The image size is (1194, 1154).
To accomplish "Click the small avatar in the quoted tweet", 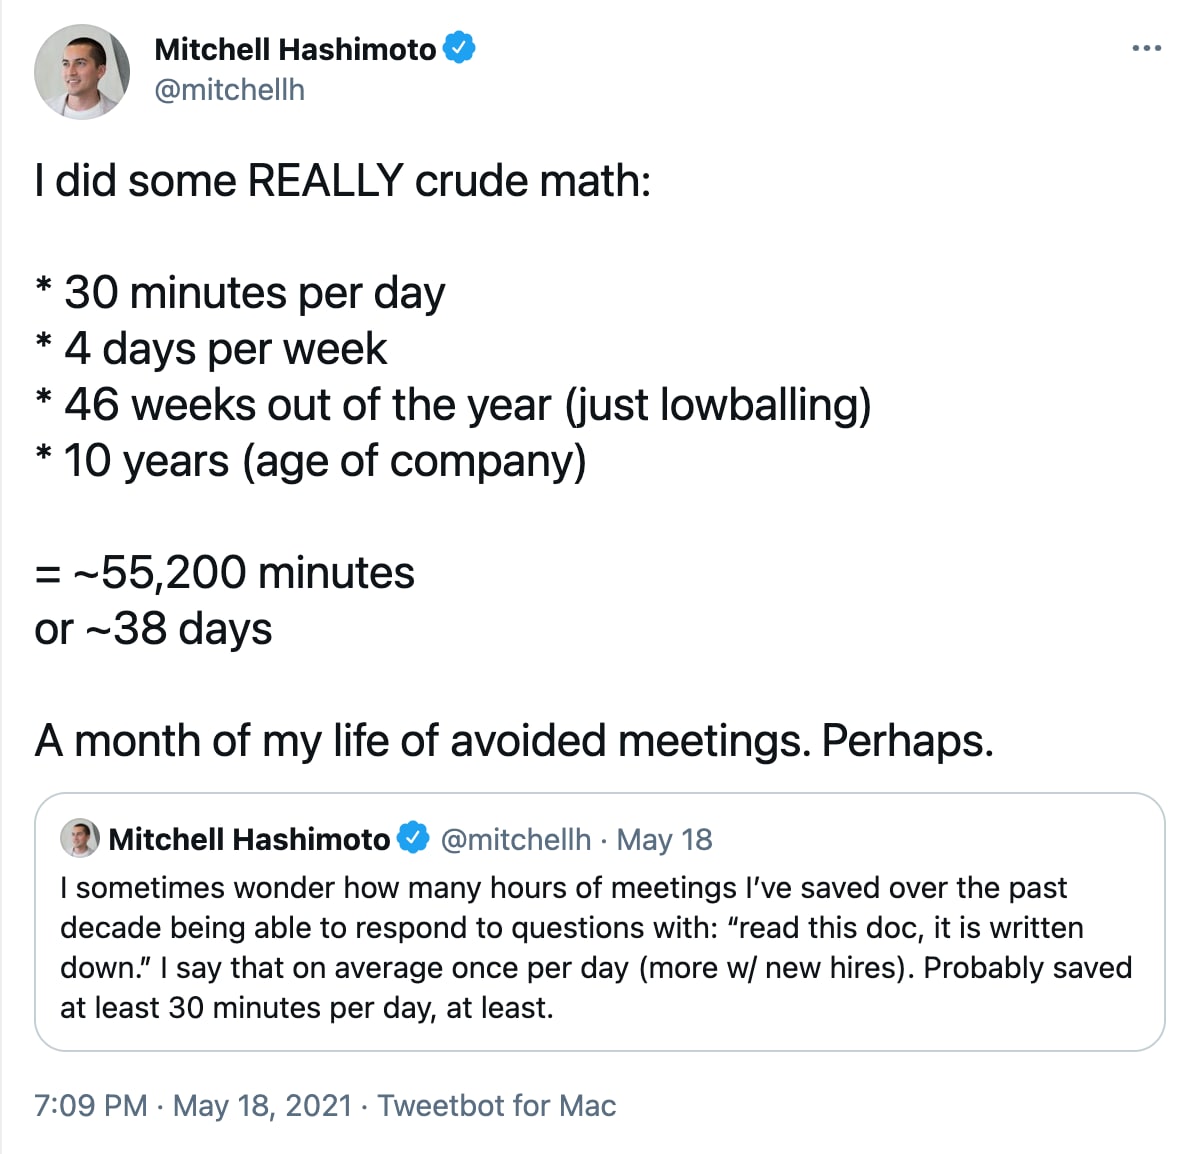I will tap(80, 839).
